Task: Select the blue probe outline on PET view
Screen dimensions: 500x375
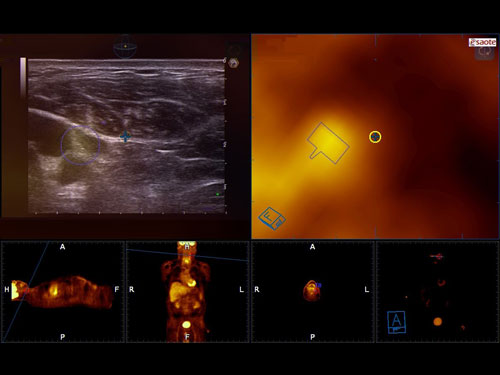Action: (x=328, y=143)
